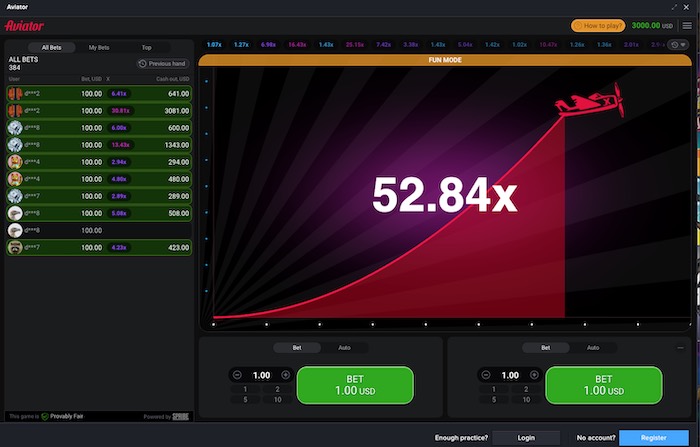Select quick amount 10 in left panel
The image size is (700, 447).
pyautogui.click(x=278, y=400)
